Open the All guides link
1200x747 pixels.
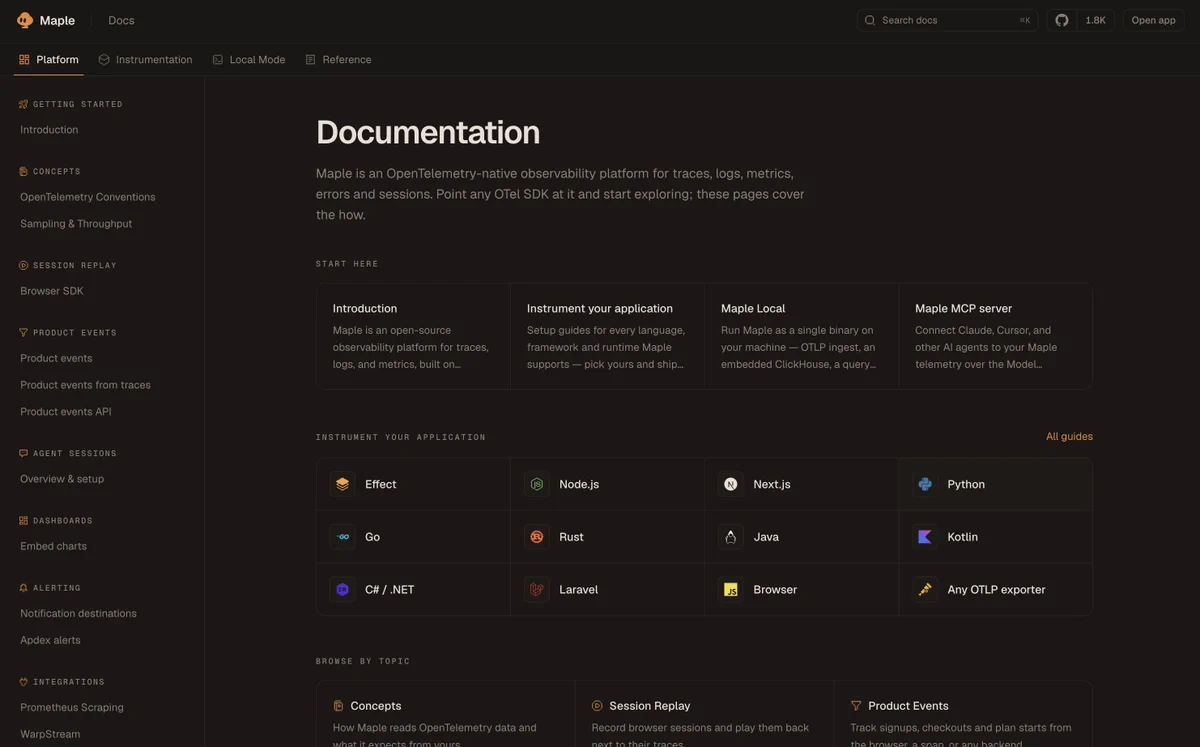(1069, 437)
